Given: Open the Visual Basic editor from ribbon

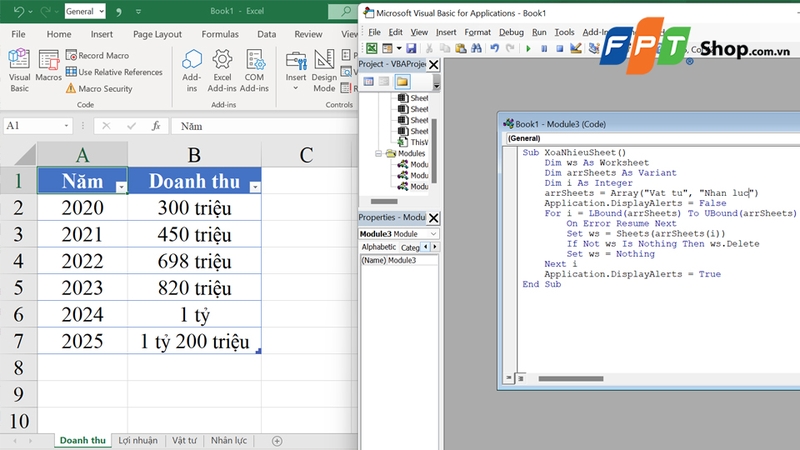Looking at the screenshot, I should tap(19, 66).
